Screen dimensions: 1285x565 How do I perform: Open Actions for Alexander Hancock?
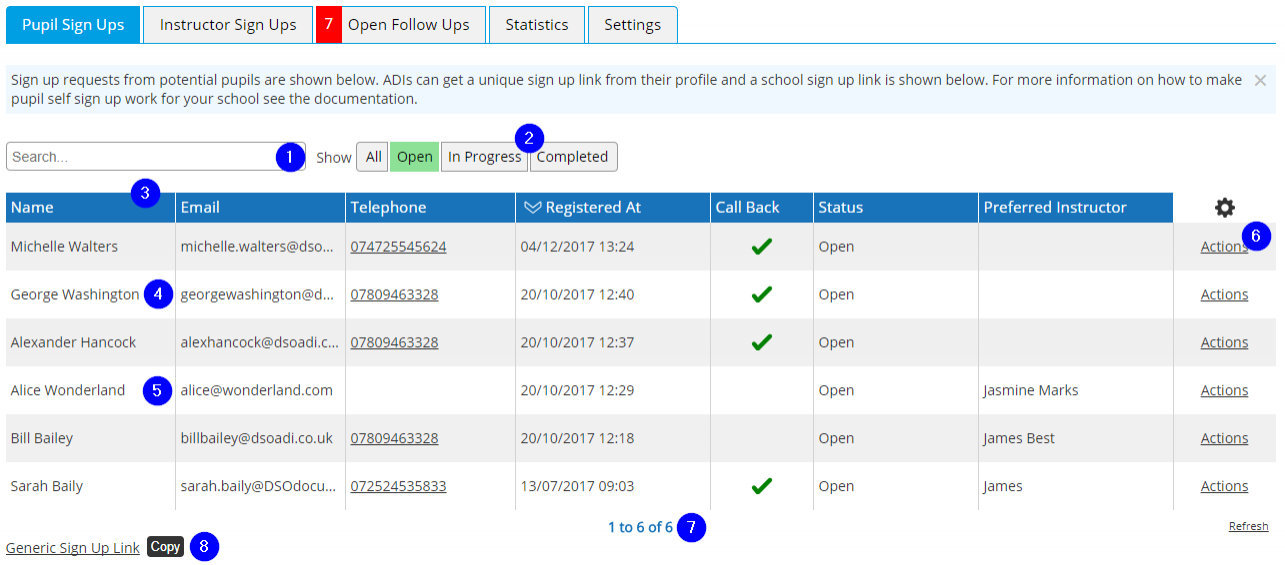tap(1224, 342)
